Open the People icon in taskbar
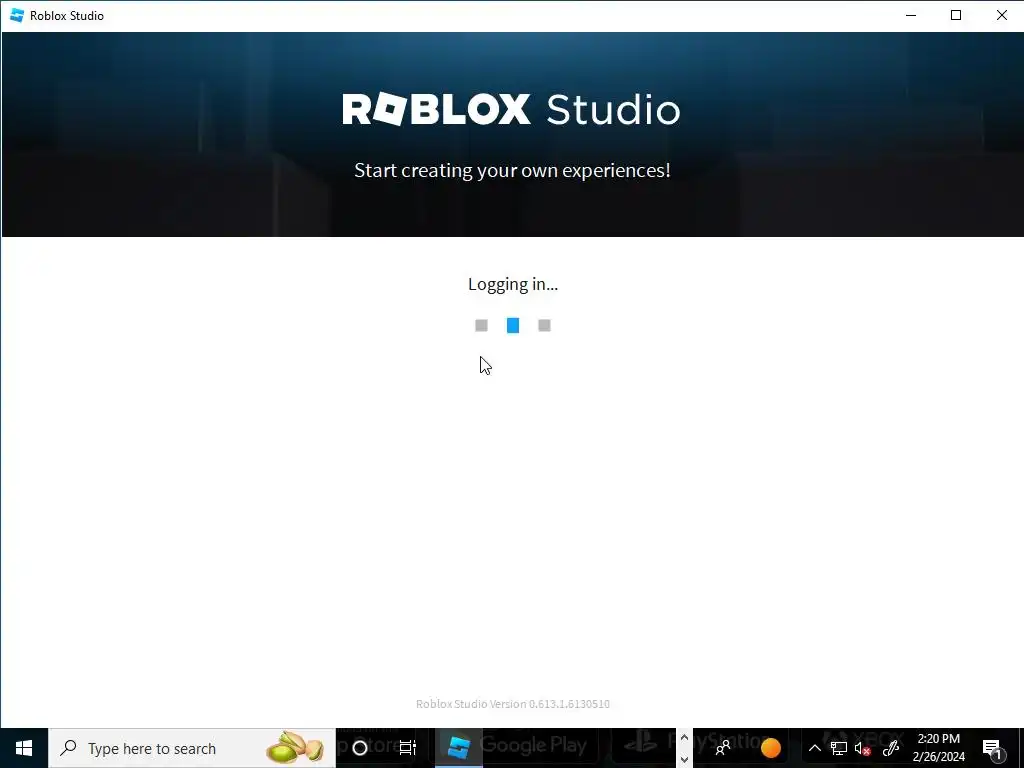This screenshot has width=1024, height=768. pos(723,748)
